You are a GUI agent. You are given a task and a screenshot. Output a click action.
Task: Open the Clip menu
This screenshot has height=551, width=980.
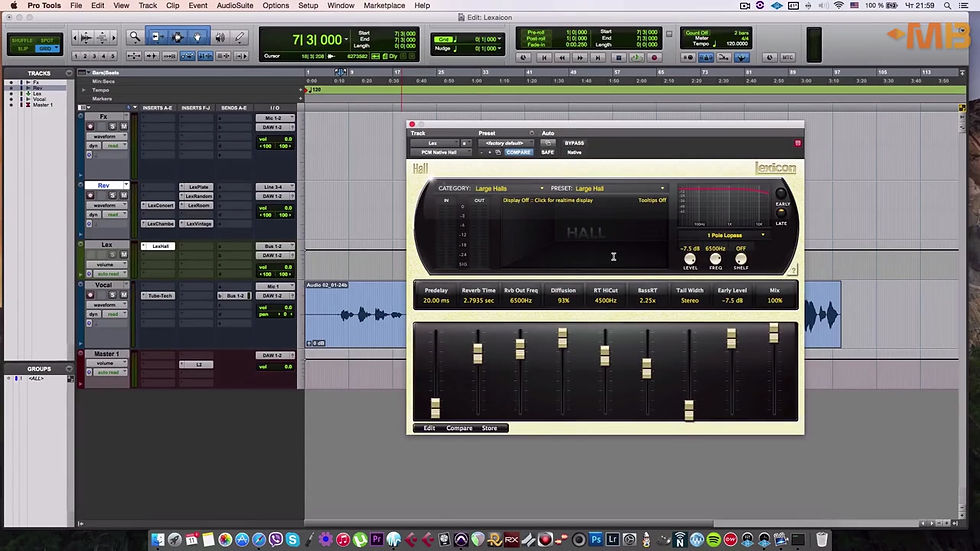click(x=172, y=6)
